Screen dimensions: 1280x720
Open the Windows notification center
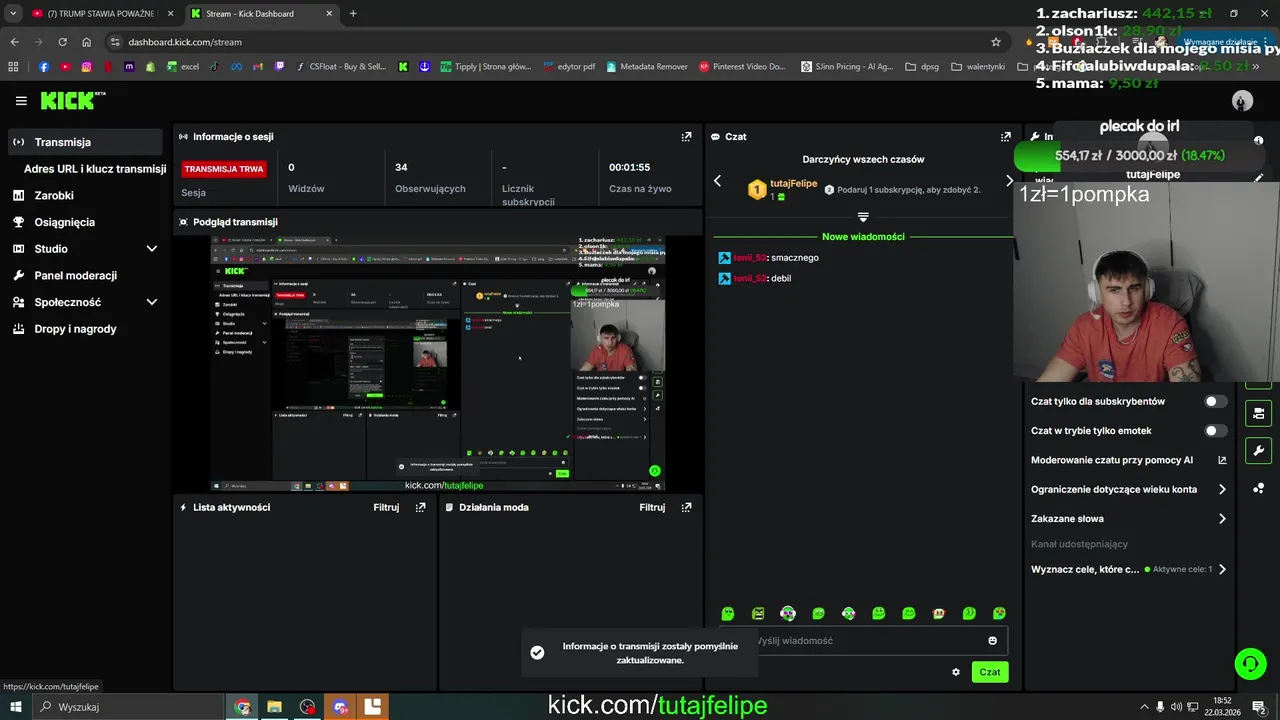coord(1259,707)
